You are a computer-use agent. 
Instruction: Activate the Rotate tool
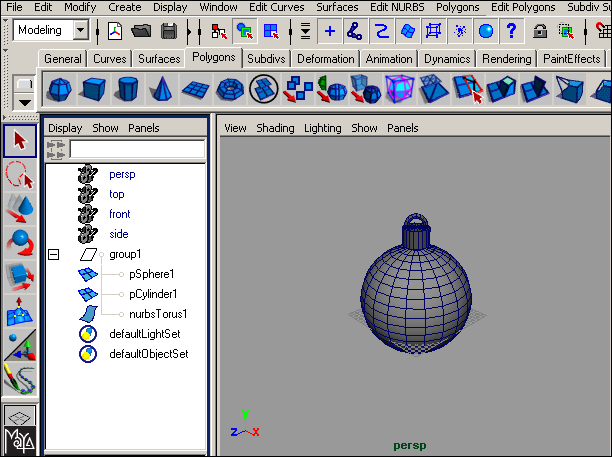point(20,244)
